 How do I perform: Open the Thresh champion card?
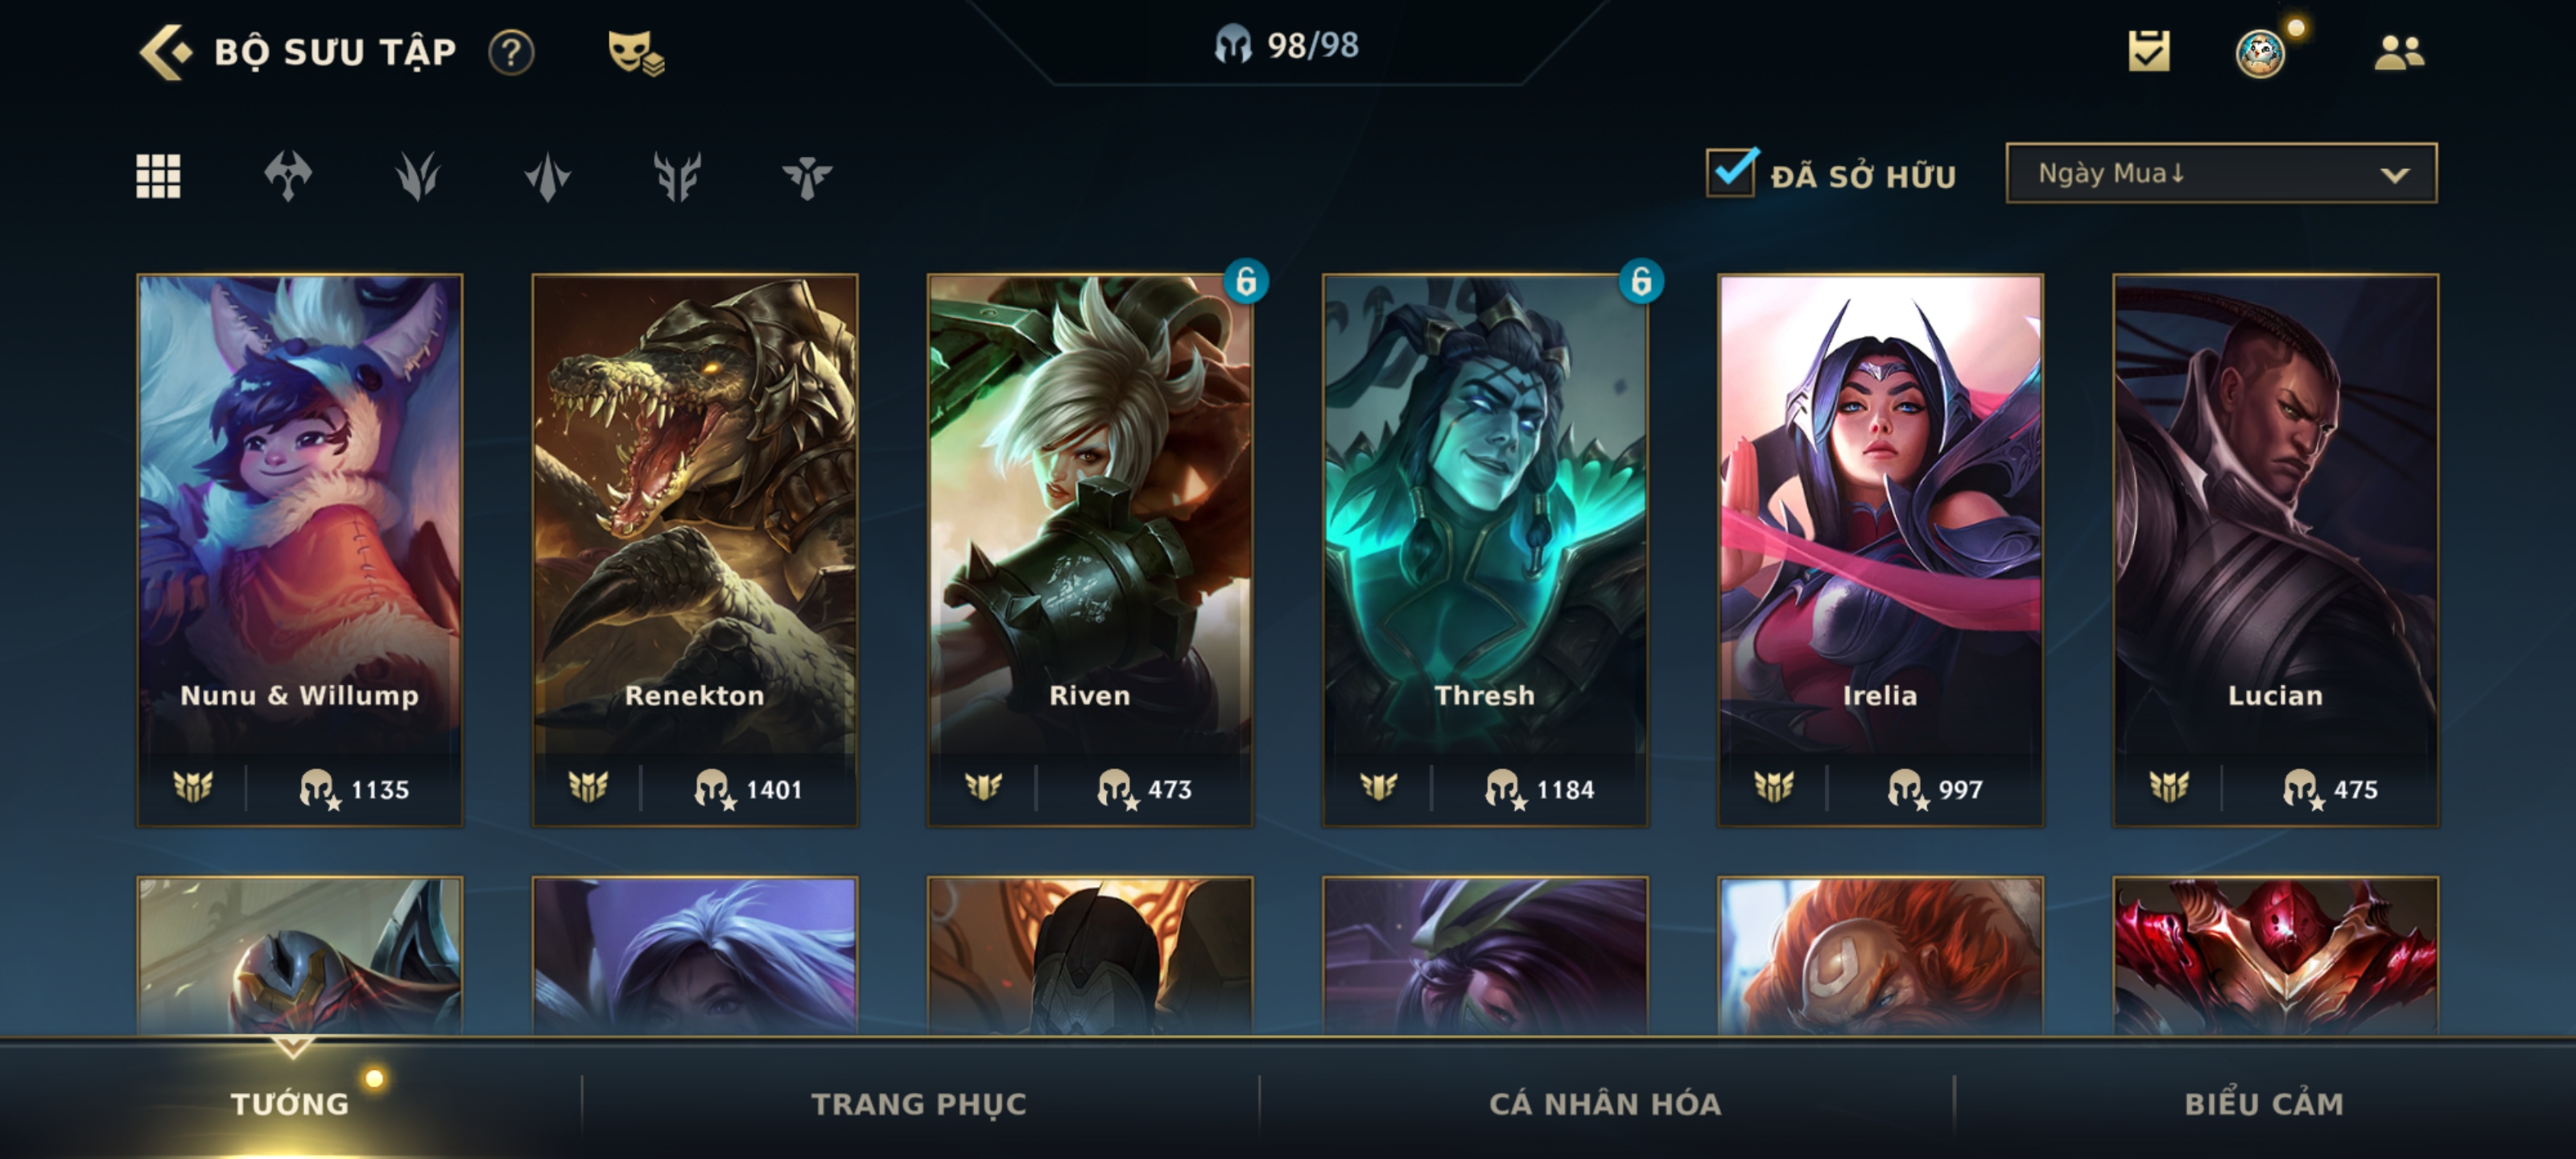tap(1485, 550)
